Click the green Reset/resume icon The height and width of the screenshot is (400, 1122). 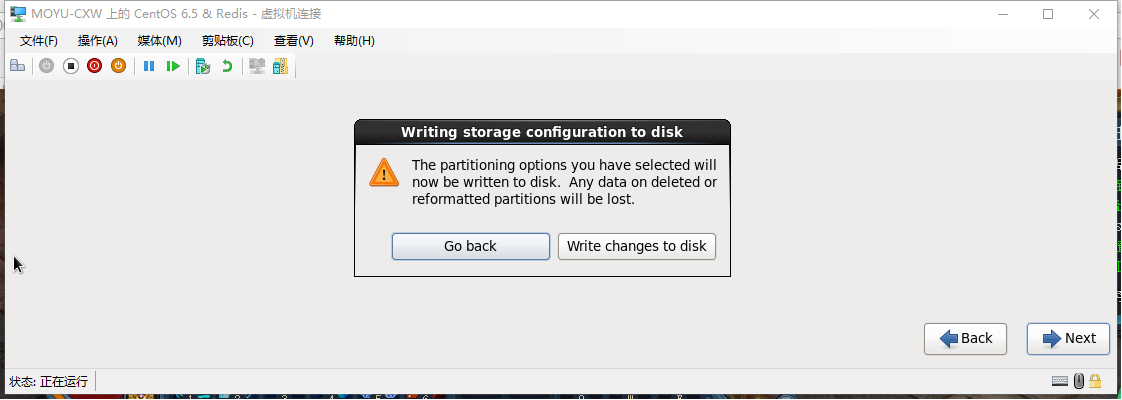tap(173, 66)
